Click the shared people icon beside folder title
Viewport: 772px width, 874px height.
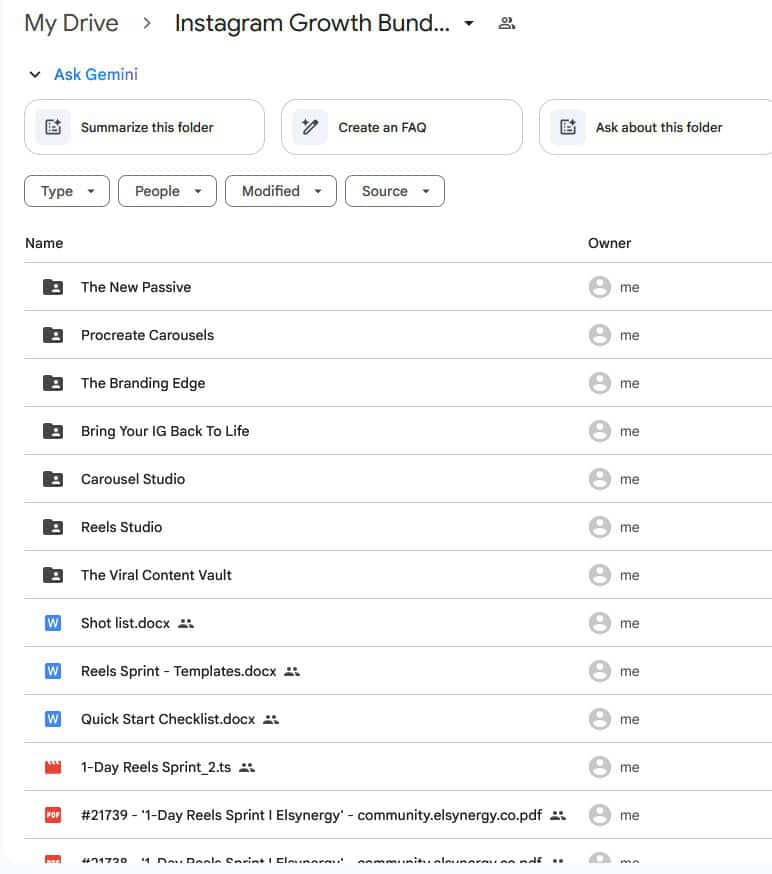click(507, 23)
